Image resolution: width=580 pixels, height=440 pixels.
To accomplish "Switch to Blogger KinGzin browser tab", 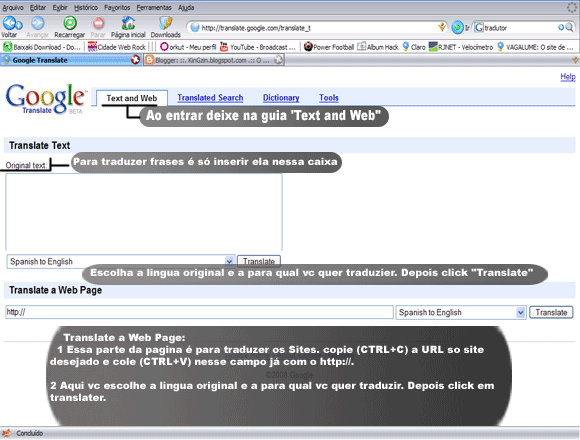I will coord(214,60).
